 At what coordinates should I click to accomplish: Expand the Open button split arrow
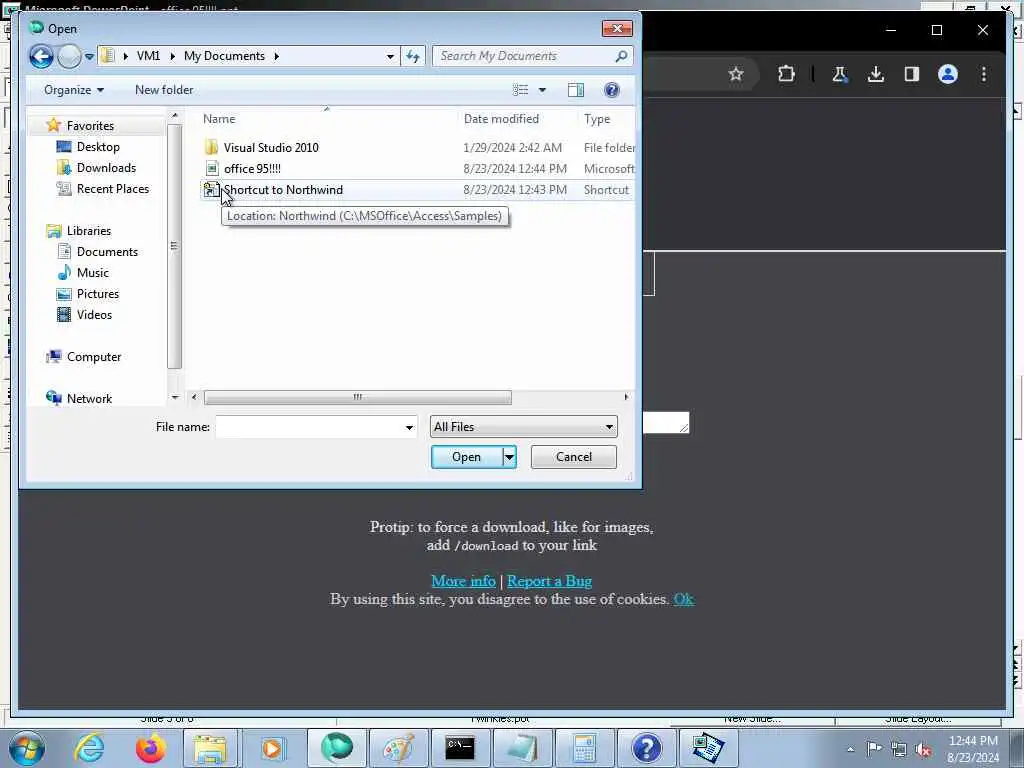pyautogui.click(x=509, y=457)
